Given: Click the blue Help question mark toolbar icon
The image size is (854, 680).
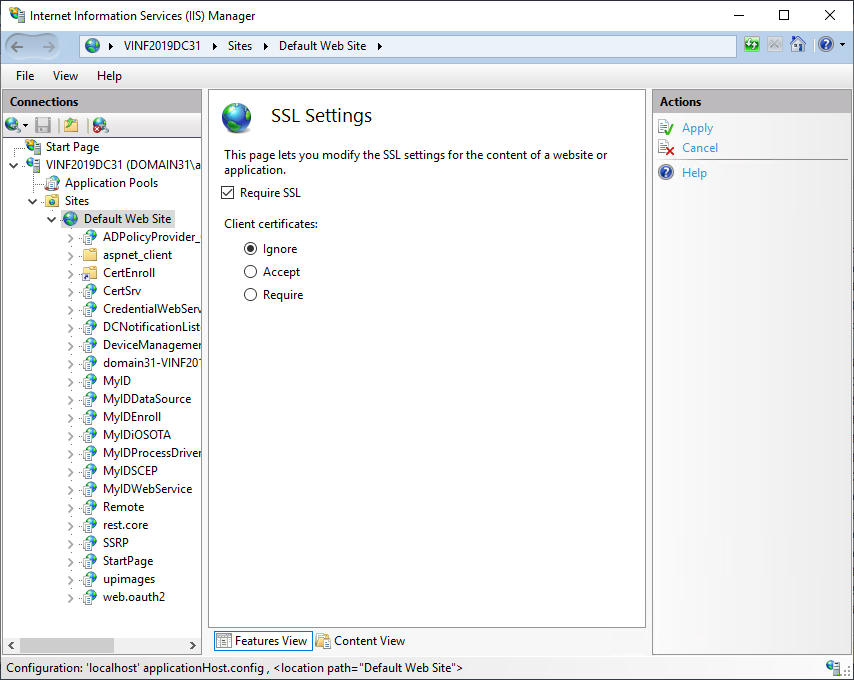Looking at the screenshot, I should click(x=825, y=45).
